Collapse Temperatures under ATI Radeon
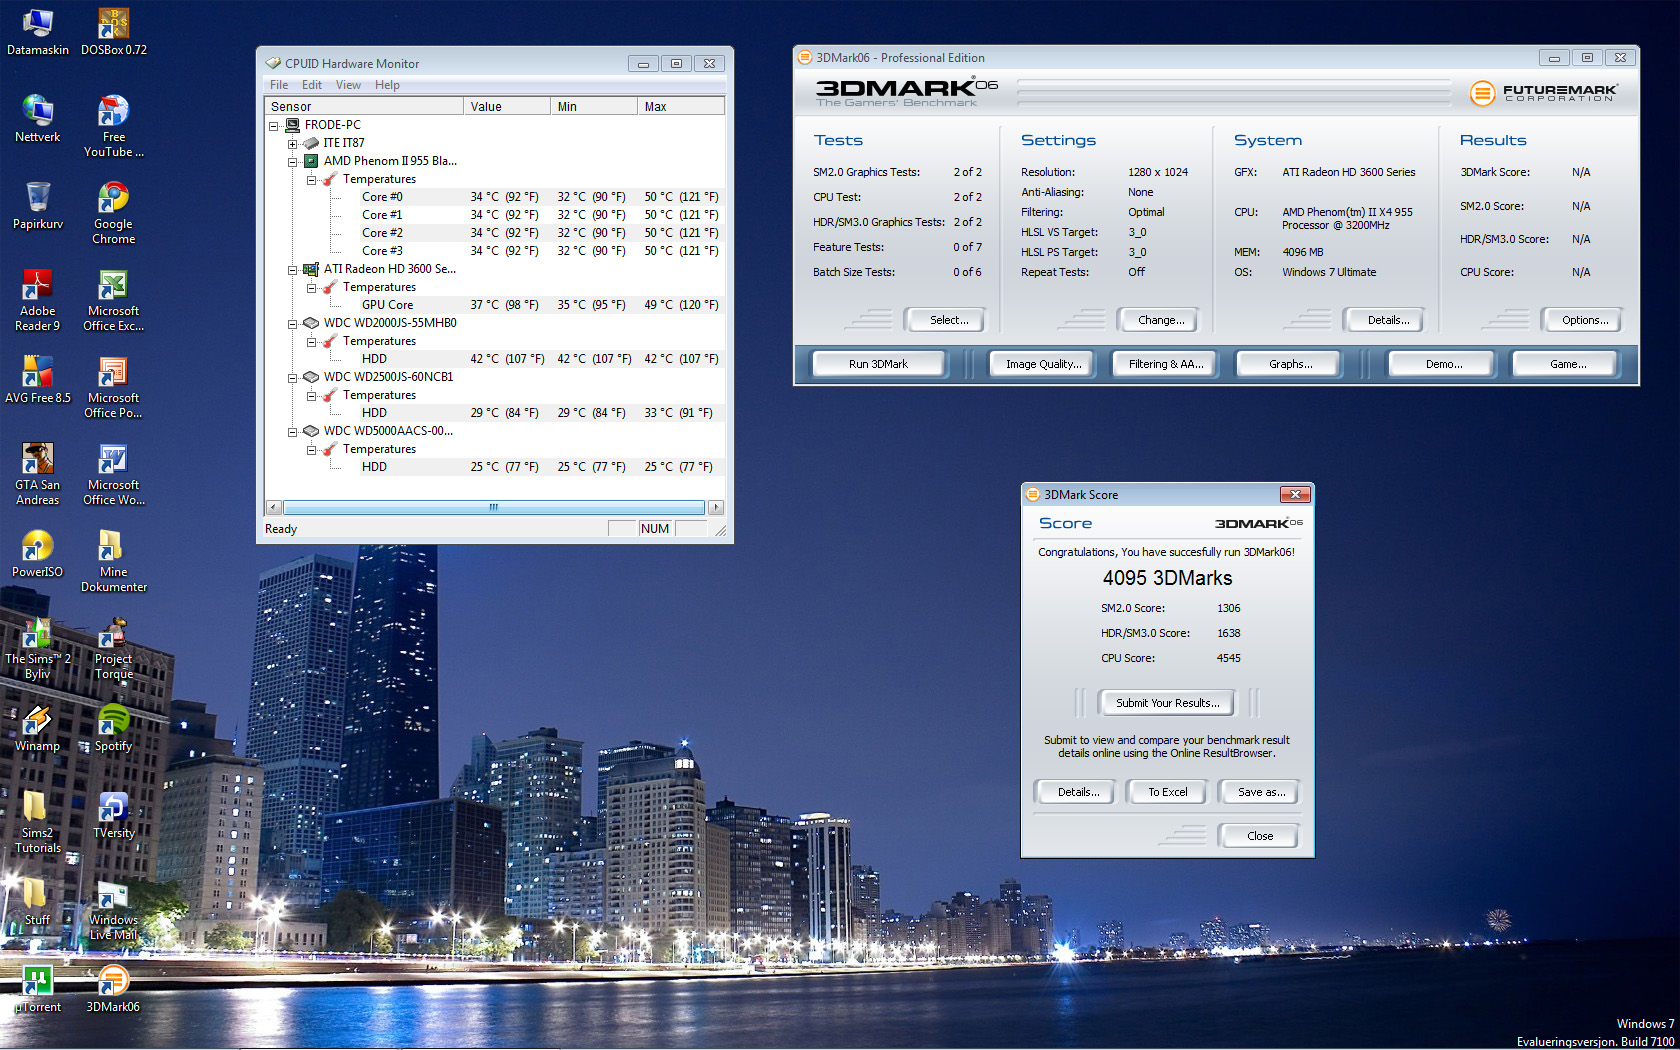This screenshot has height=1050, width=1680. [x=312, y=288]
